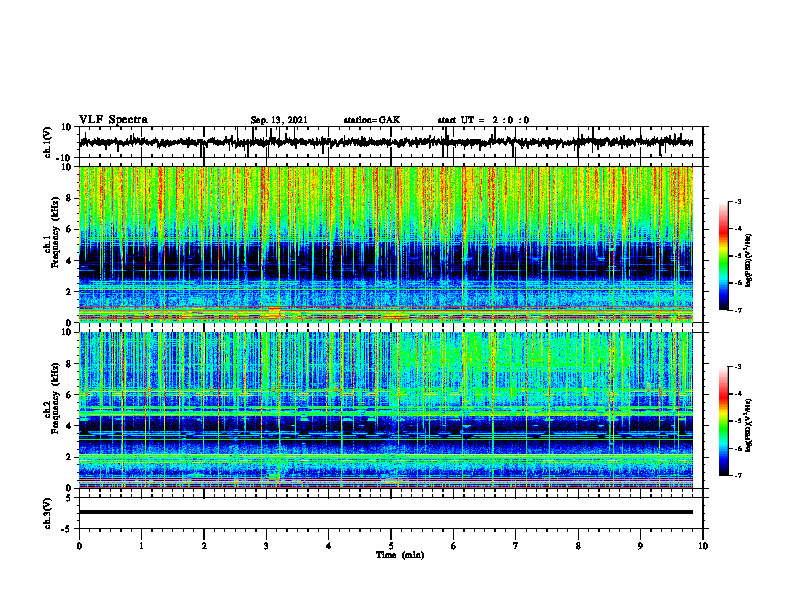This screenshot has width=792, height=612.
Task: Click the "Time (min)" axis title
Action: click(400, 555)
